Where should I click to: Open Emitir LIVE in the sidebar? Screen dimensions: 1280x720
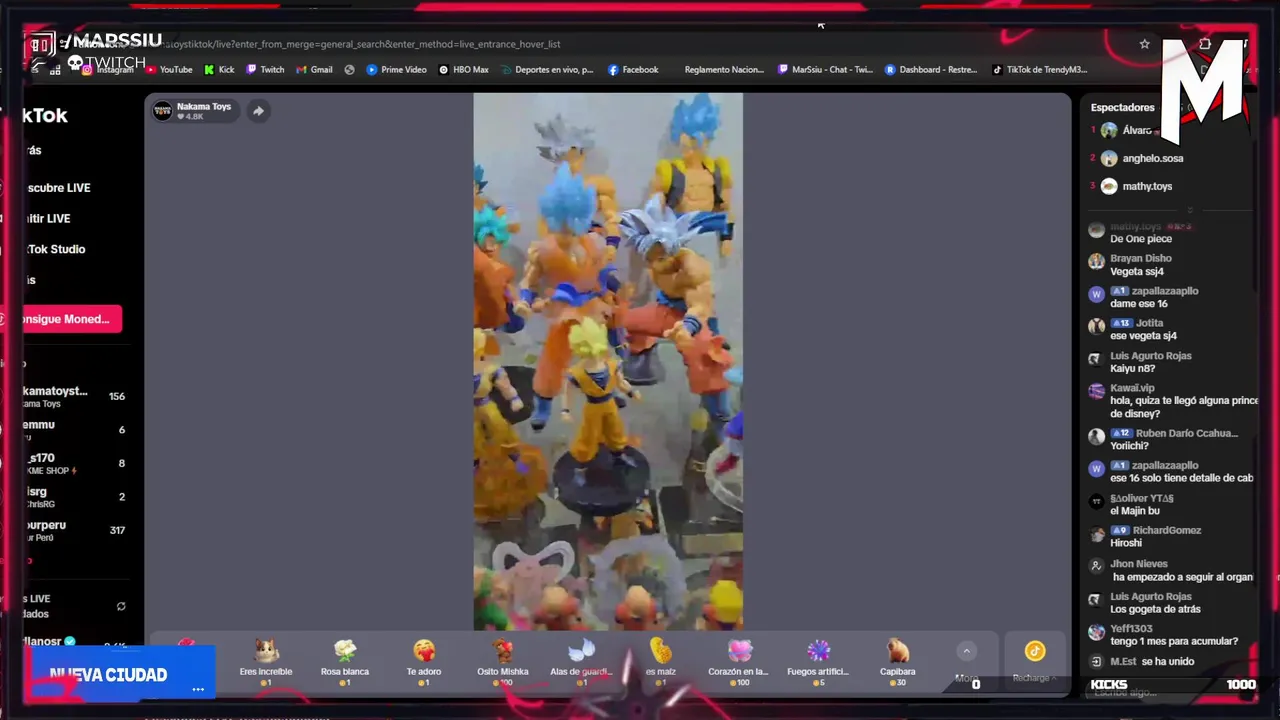(x=48, y=219)
